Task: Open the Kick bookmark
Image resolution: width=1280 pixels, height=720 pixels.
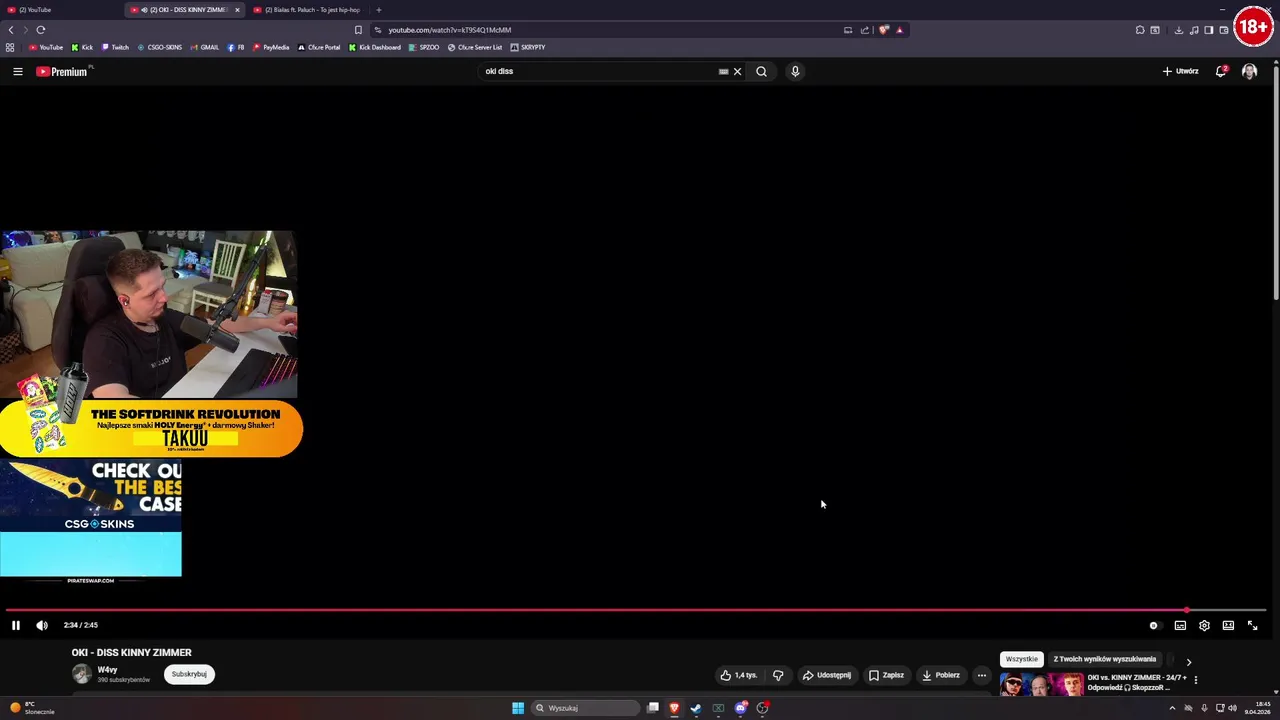Action: [82, 47]
